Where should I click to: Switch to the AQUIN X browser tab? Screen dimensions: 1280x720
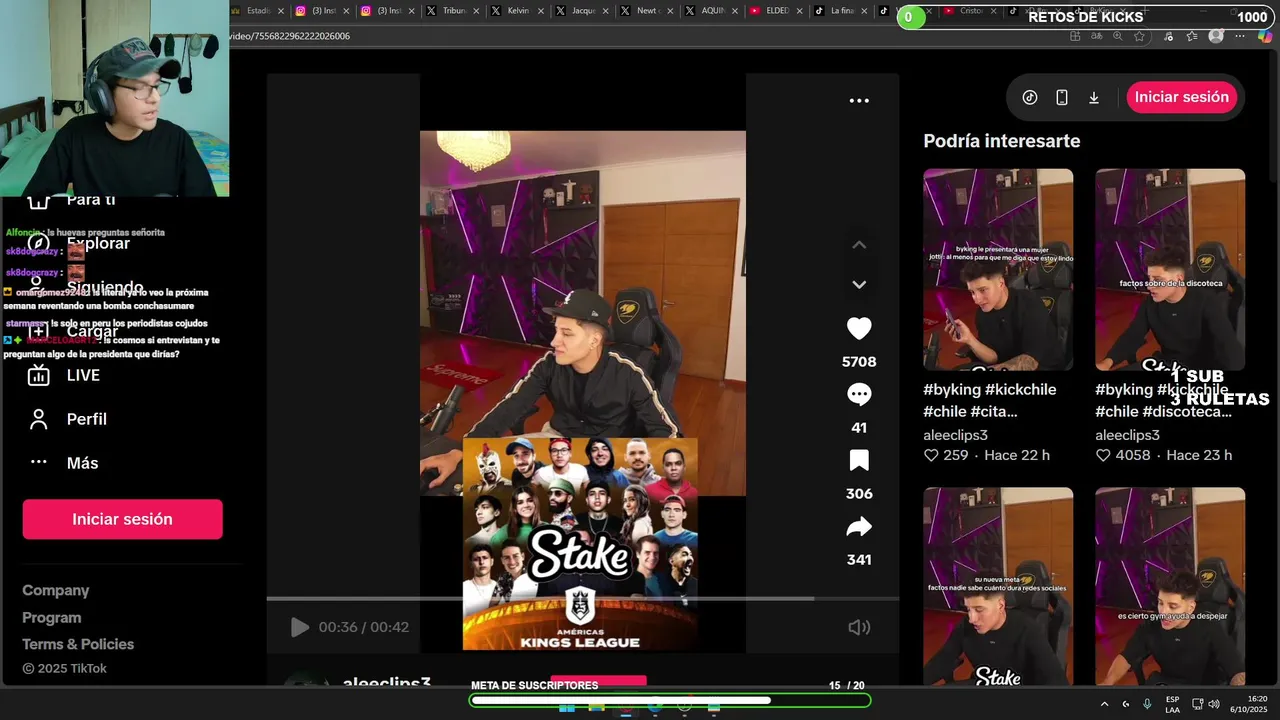click(712, 11)
